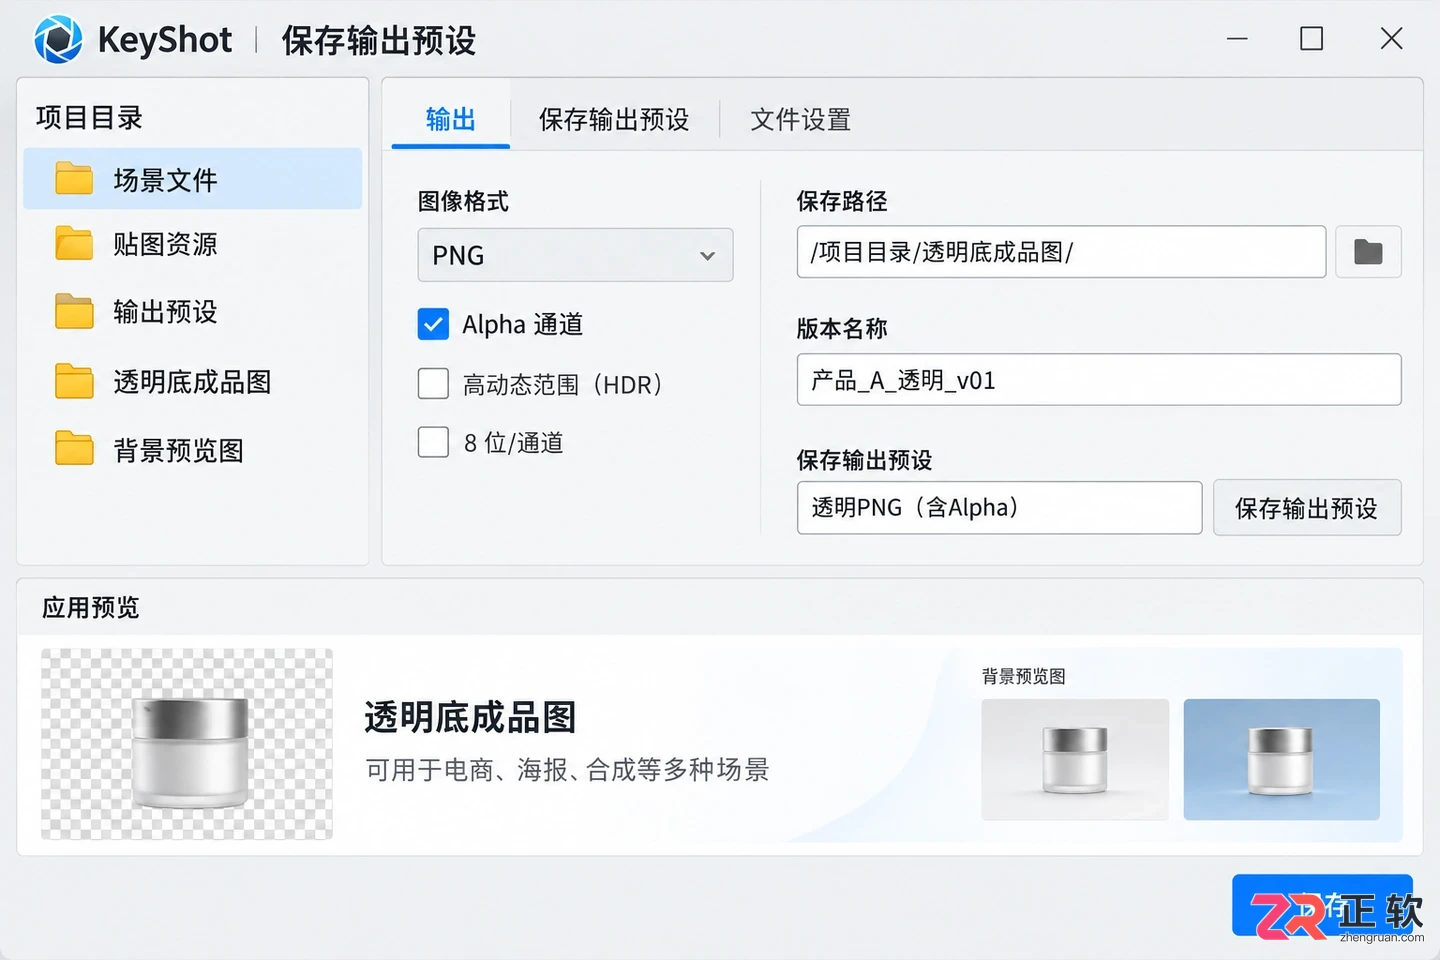Select the 输出预设 directory entry

click(192, 311)
